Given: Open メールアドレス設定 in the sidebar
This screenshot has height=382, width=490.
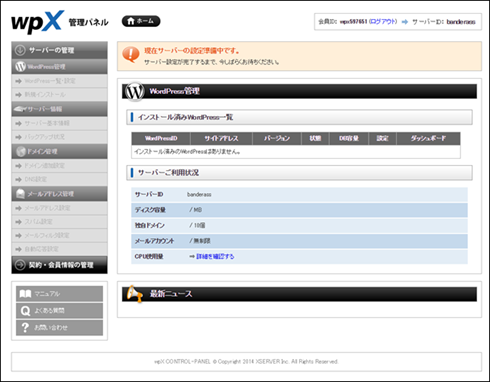Looking at the screenshot, I should coord(59,208).
